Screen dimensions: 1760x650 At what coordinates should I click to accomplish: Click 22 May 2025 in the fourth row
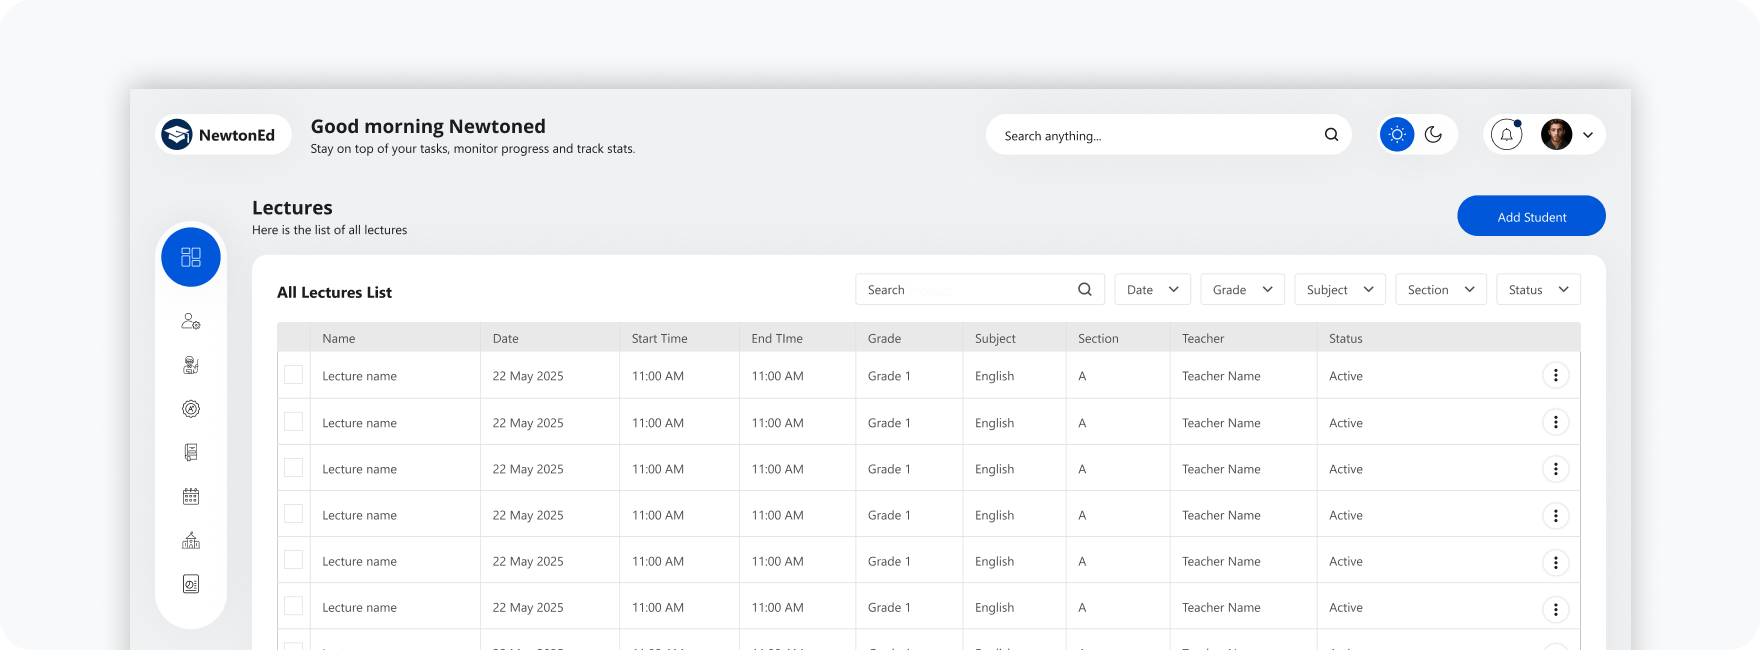click(528, 515)
